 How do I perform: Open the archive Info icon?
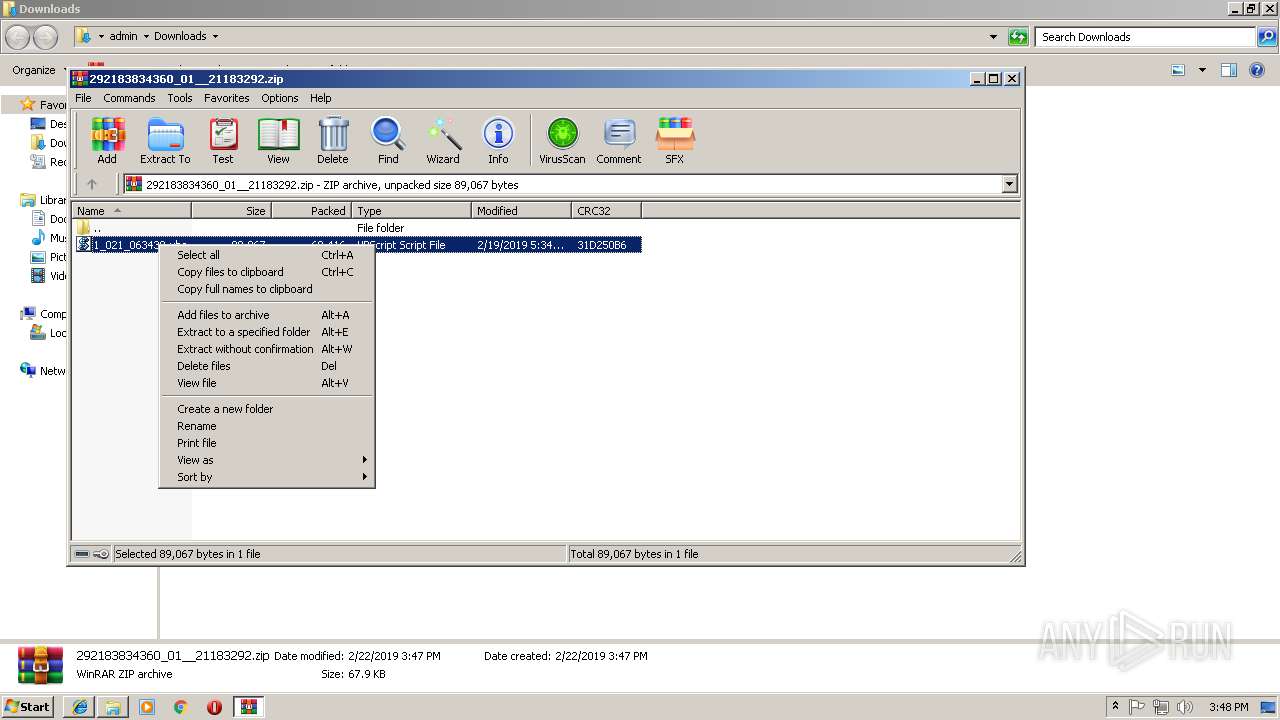[498, 140]
